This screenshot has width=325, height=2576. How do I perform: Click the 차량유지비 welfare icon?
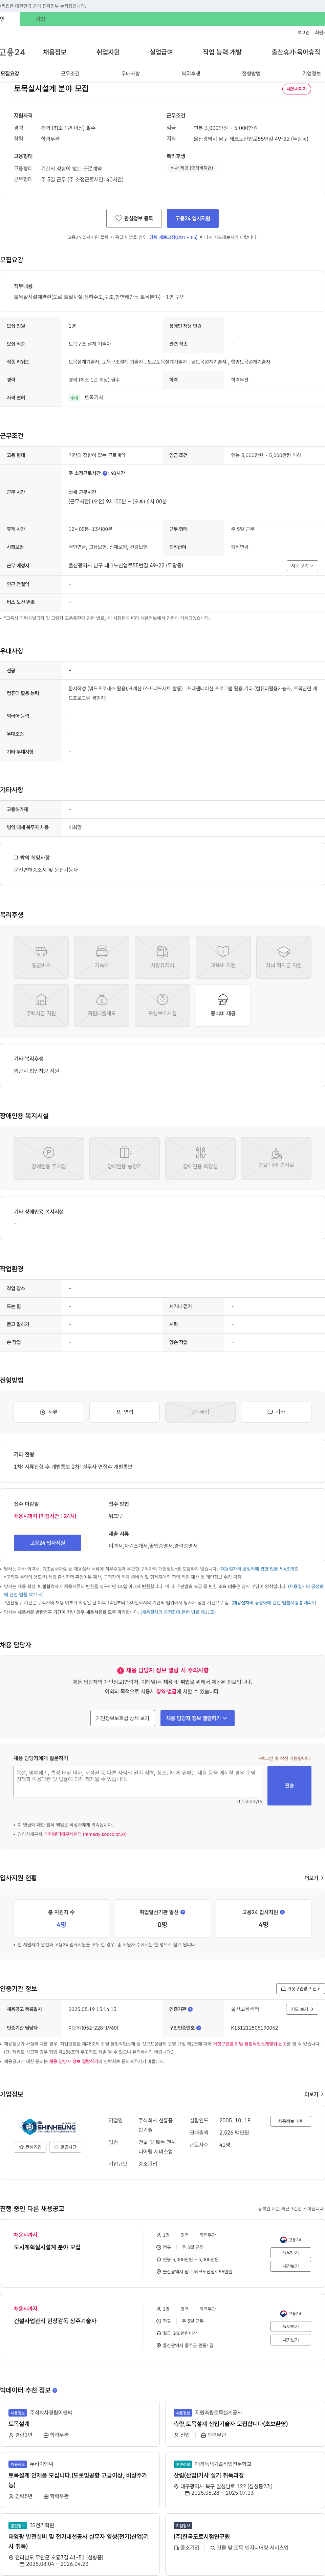(x=162, y=957)
